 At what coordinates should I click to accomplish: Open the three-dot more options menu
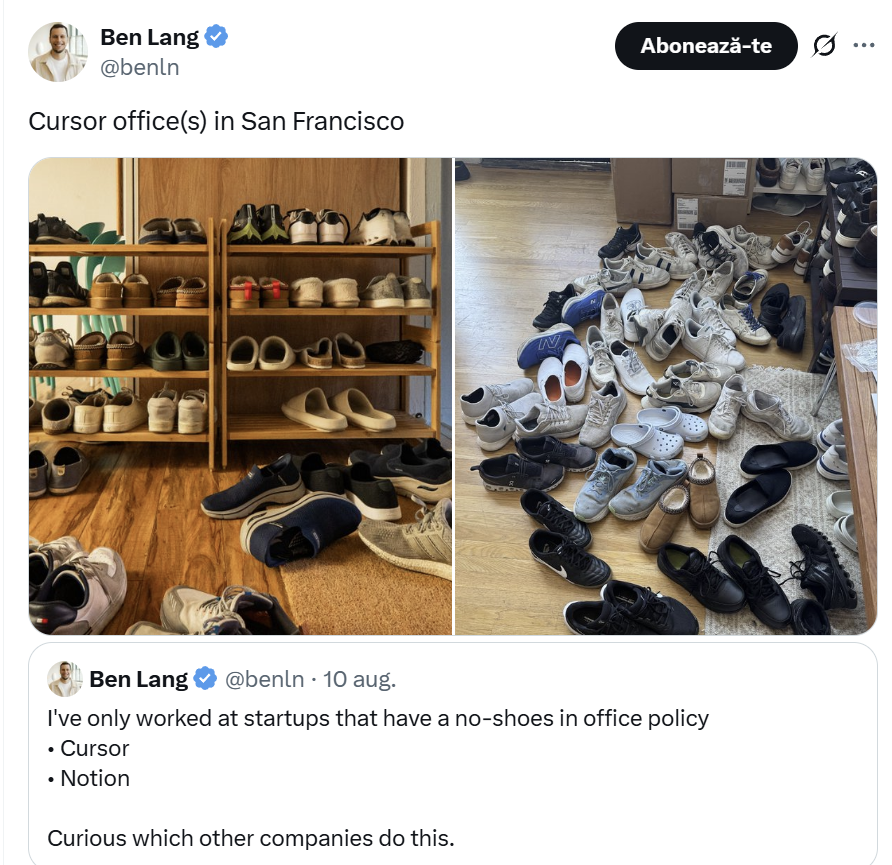click(863, 45)
